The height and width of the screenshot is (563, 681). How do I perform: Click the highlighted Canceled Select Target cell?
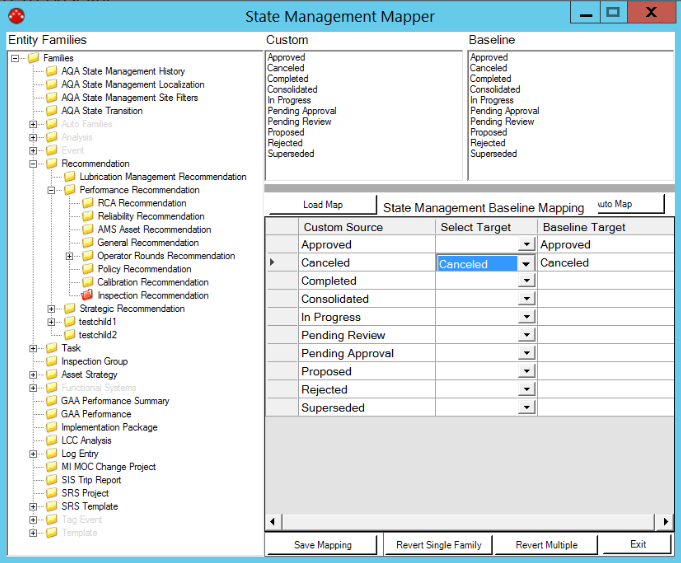477,264
